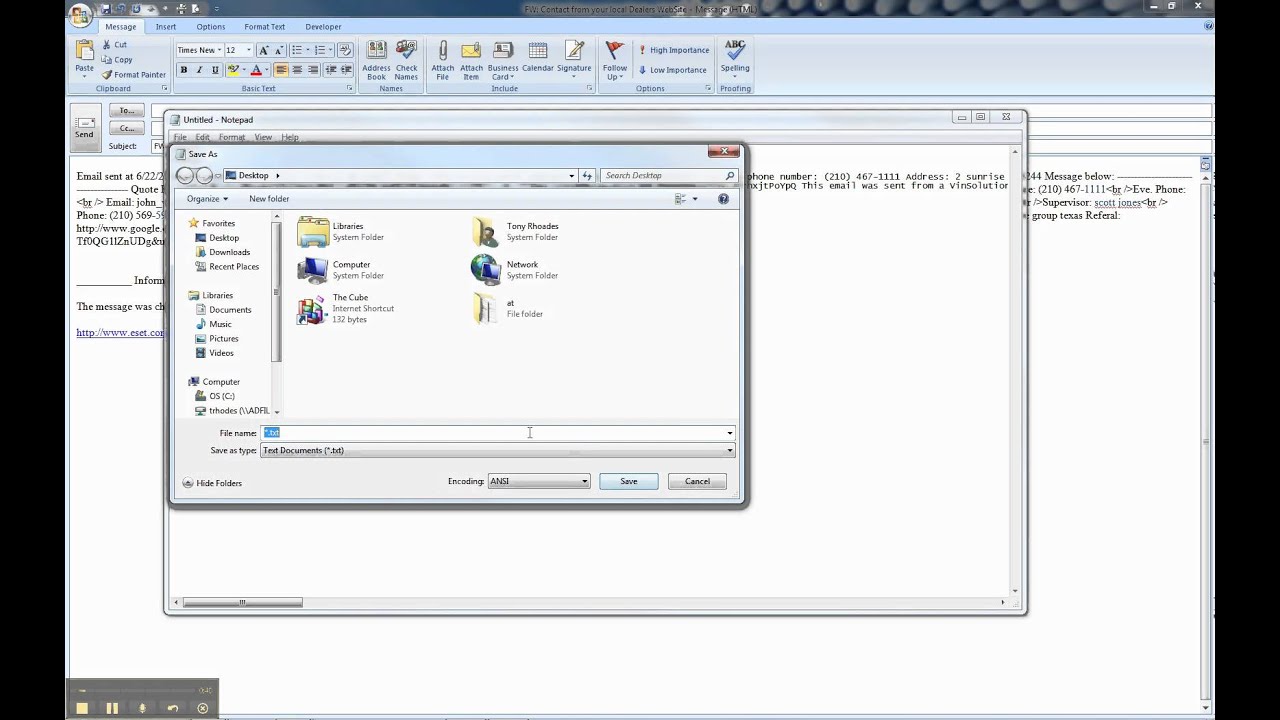Click Organize in the Save As dialog

pos(207,199)
